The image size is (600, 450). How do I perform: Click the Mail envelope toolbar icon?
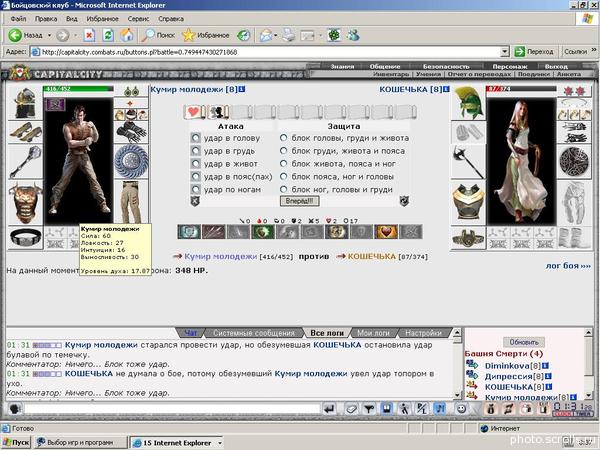[x=266, y=36]
